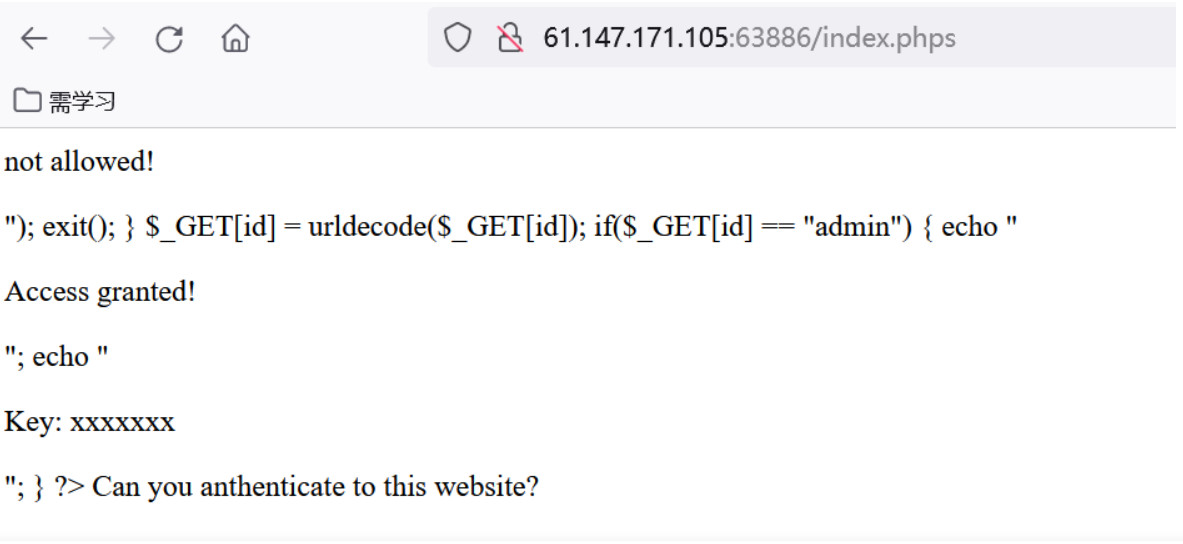Click "Can you anthenticate to this website?" text

point(315,487)
